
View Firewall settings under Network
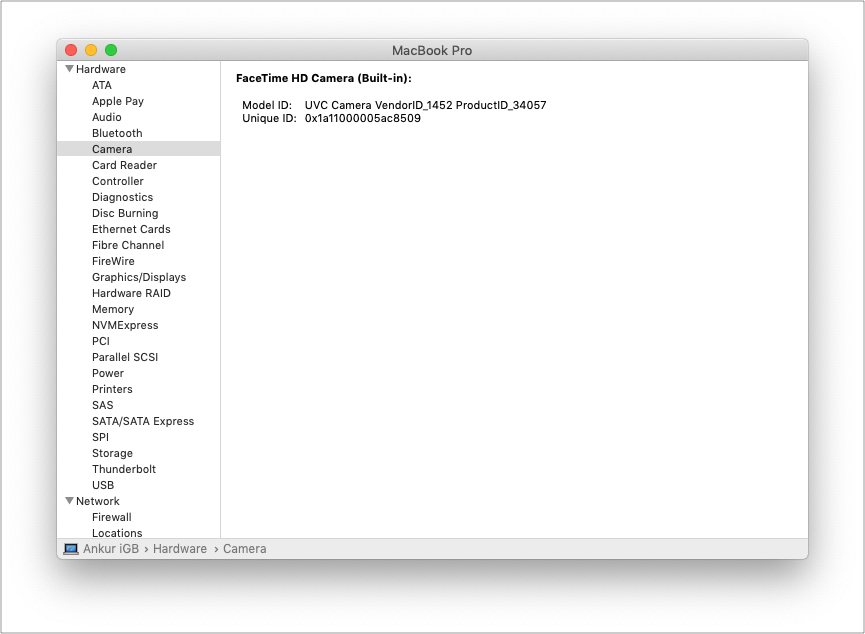pyautogui.click(x=111, y=517)
